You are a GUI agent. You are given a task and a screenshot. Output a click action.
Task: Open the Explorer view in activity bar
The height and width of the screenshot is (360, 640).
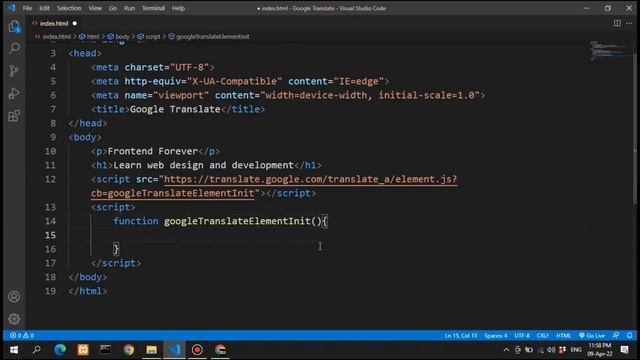point(14,27)
